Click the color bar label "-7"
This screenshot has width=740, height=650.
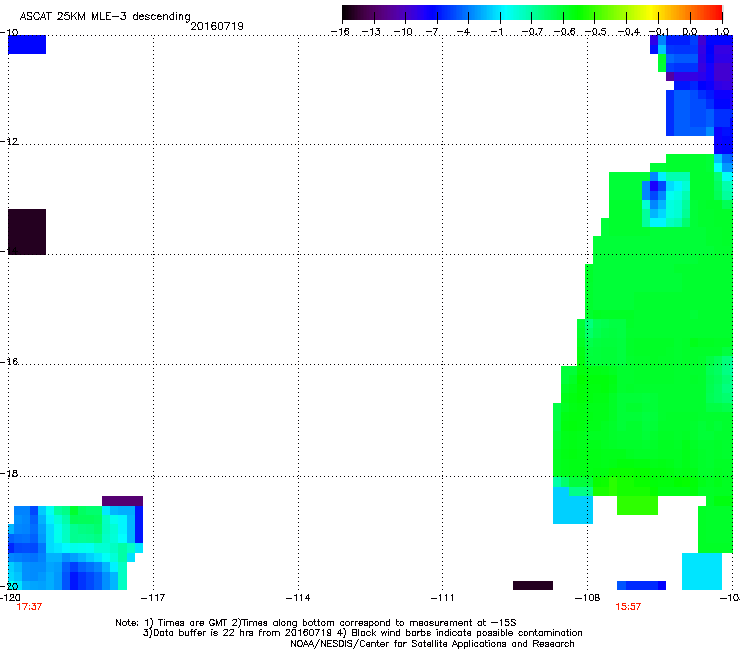433,32
